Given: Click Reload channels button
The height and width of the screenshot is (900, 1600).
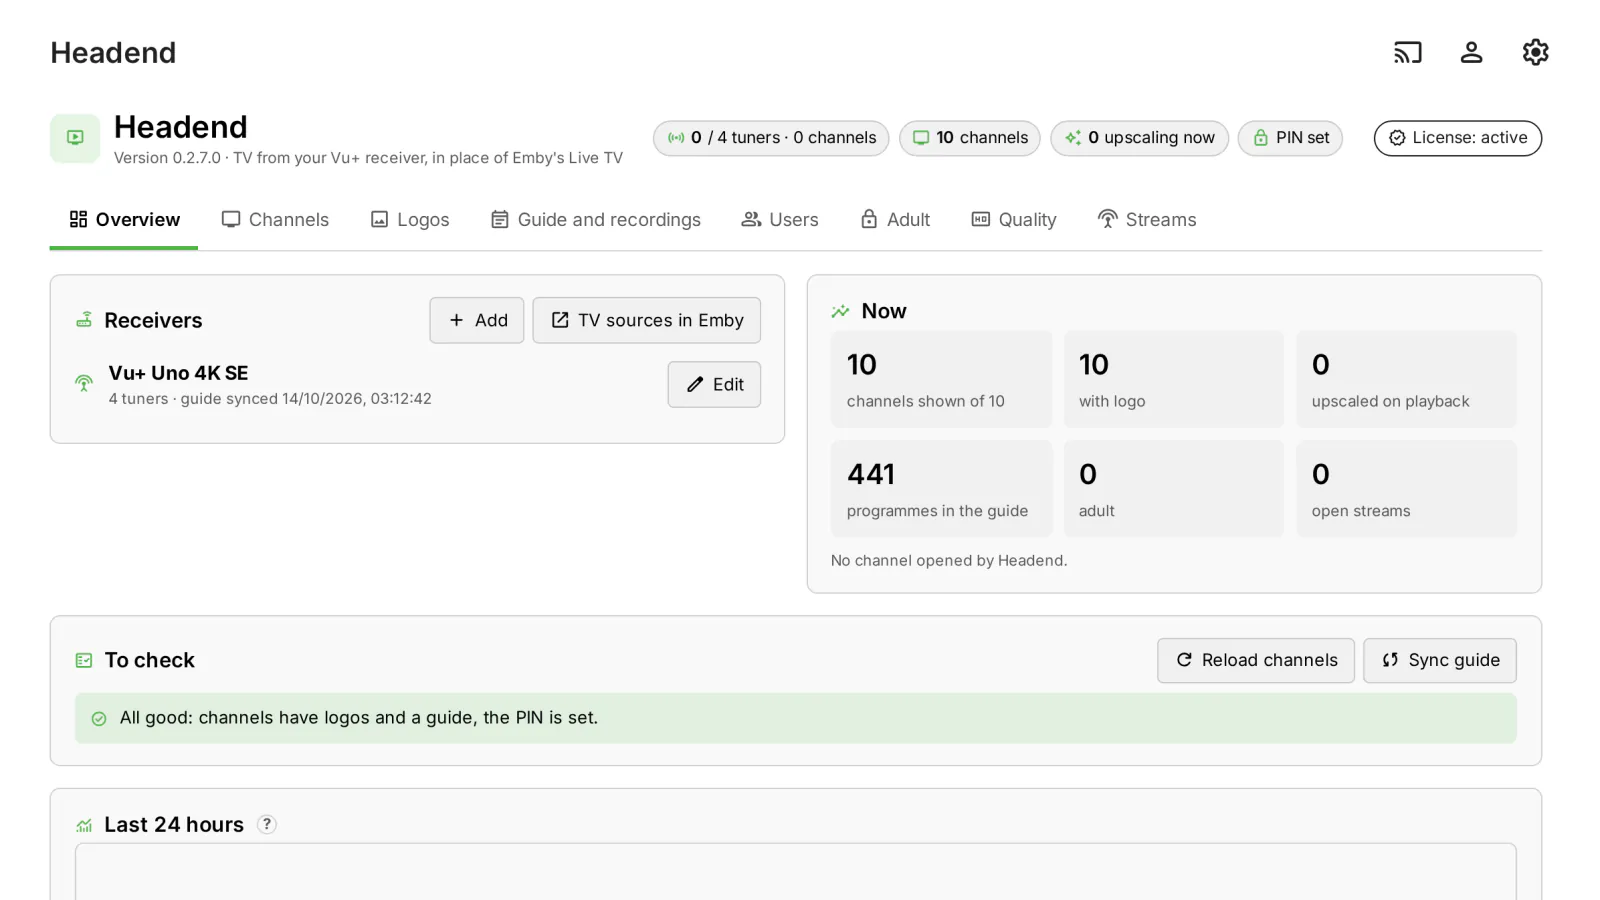Looking at the screenshot, I should coord(1256,660).
